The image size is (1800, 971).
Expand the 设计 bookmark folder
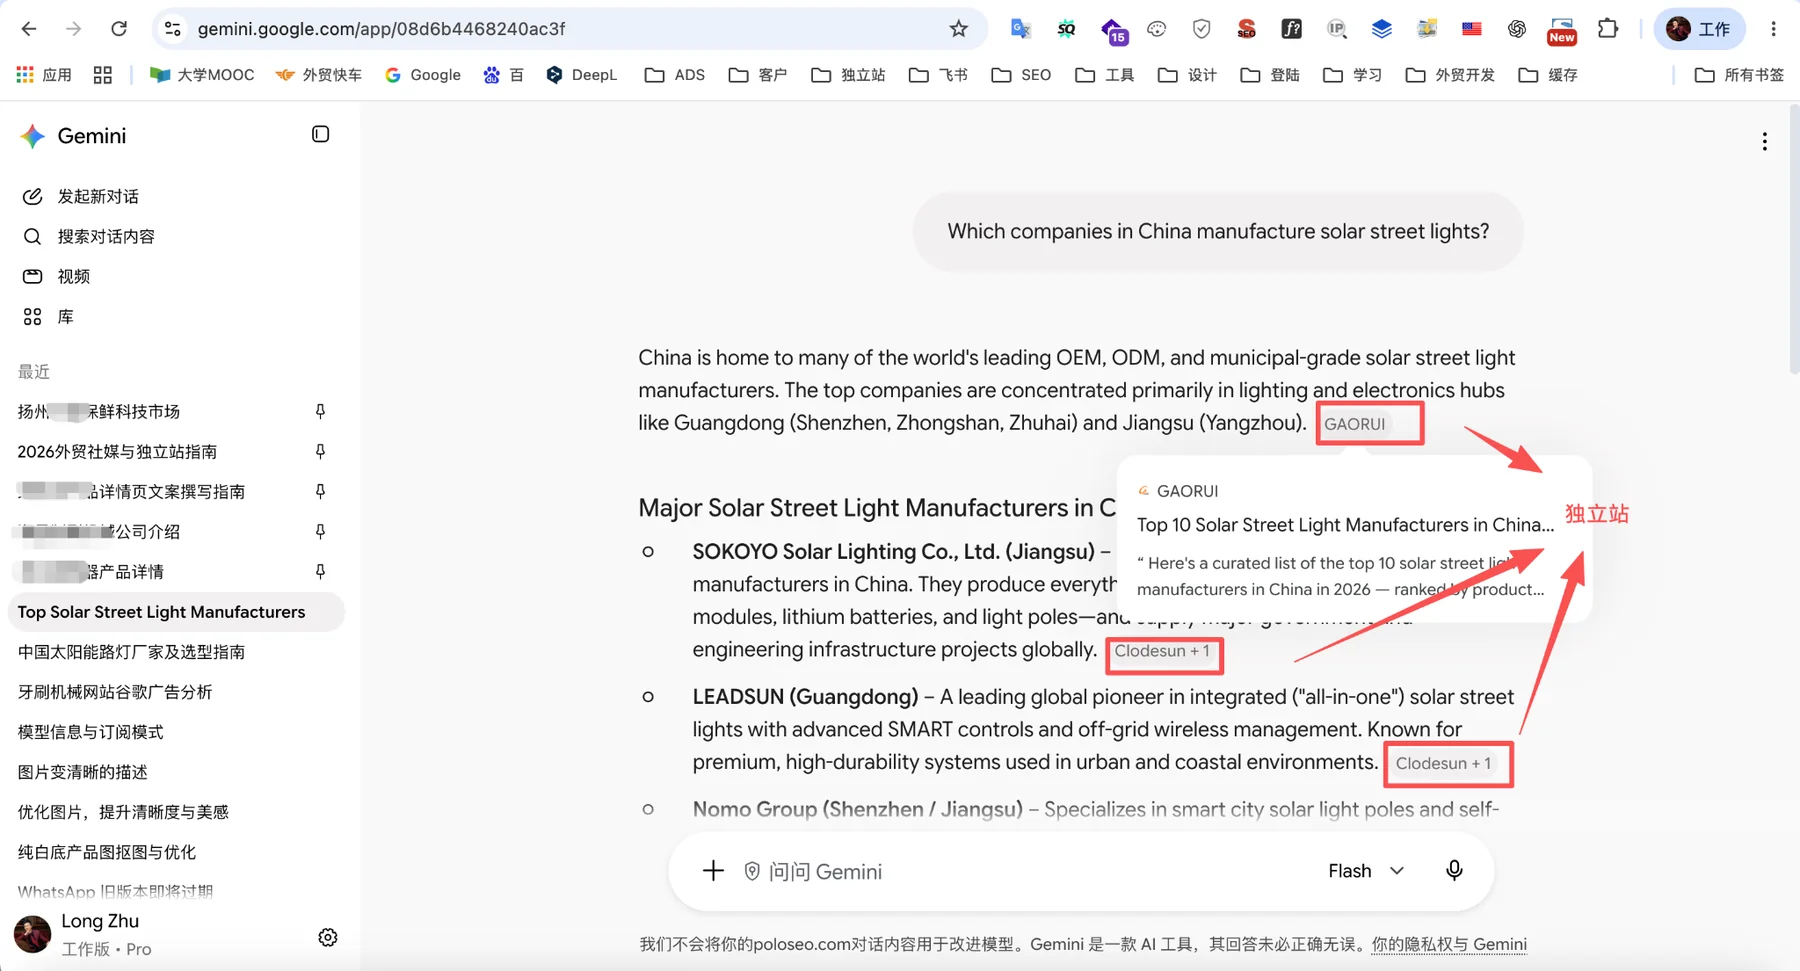click(x=1187, y=75)
